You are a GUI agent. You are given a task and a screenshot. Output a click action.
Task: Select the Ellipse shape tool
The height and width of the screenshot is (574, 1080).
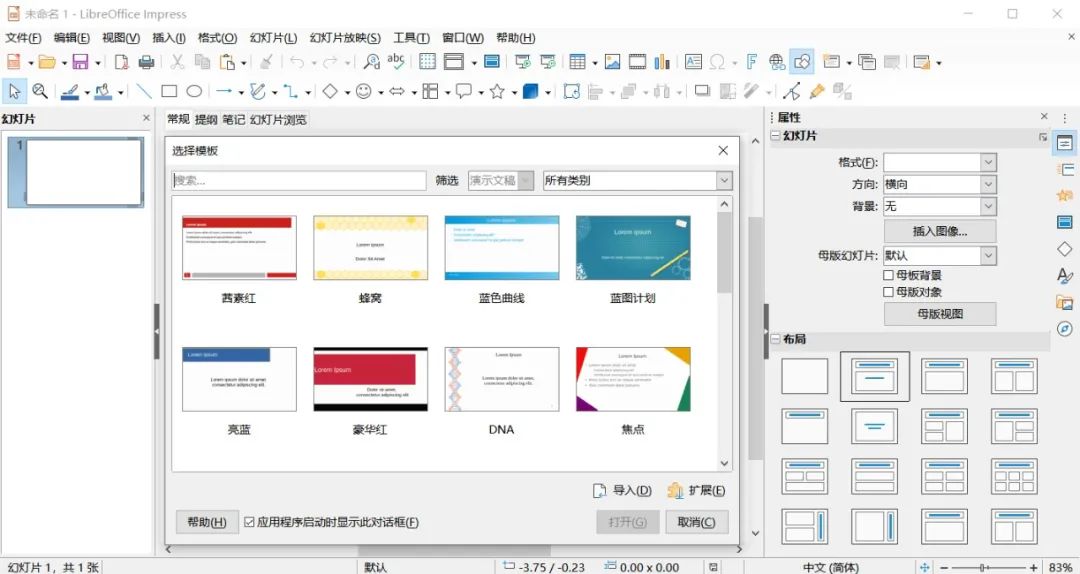[194, 91]
